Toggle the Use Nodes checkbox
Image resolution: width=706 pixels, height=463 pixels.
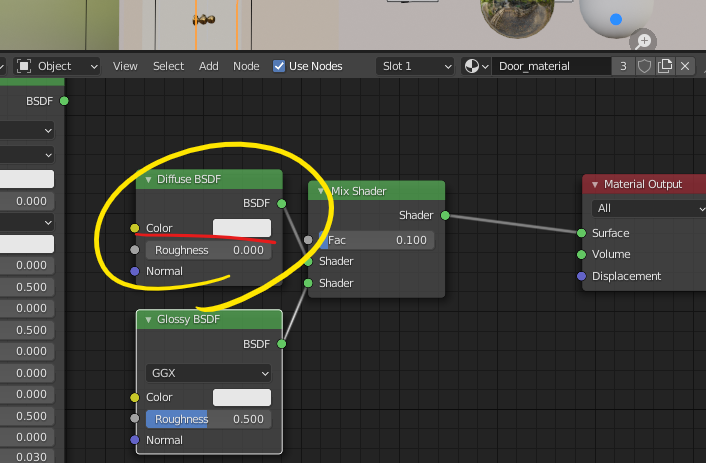pos(279,66)
